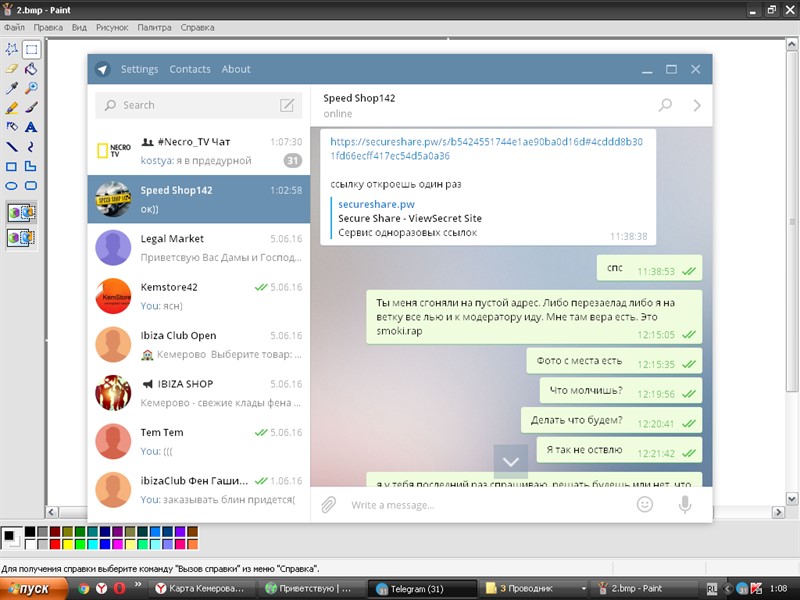The height and width of the screenshot is (600, 800).
Task: Select the Brush tool
Action: [x=31, y=108]
